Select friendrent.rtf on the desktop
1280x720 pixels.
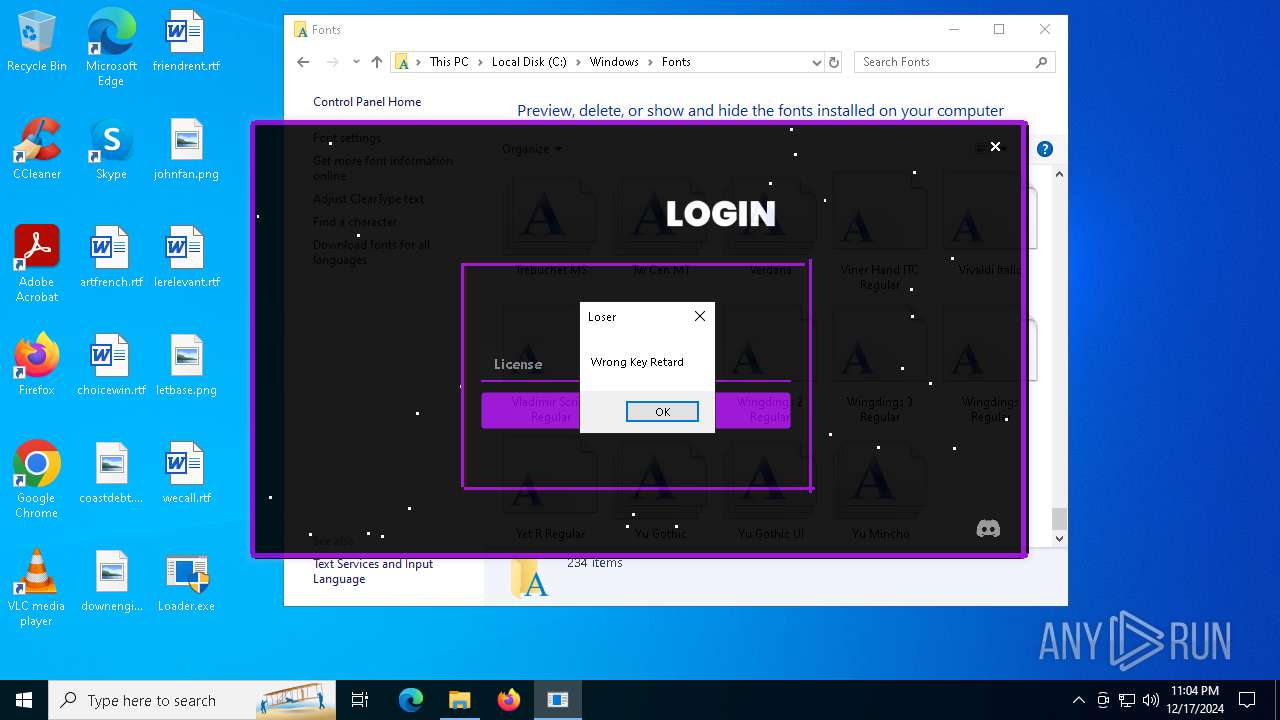click(x=186, y=42)
